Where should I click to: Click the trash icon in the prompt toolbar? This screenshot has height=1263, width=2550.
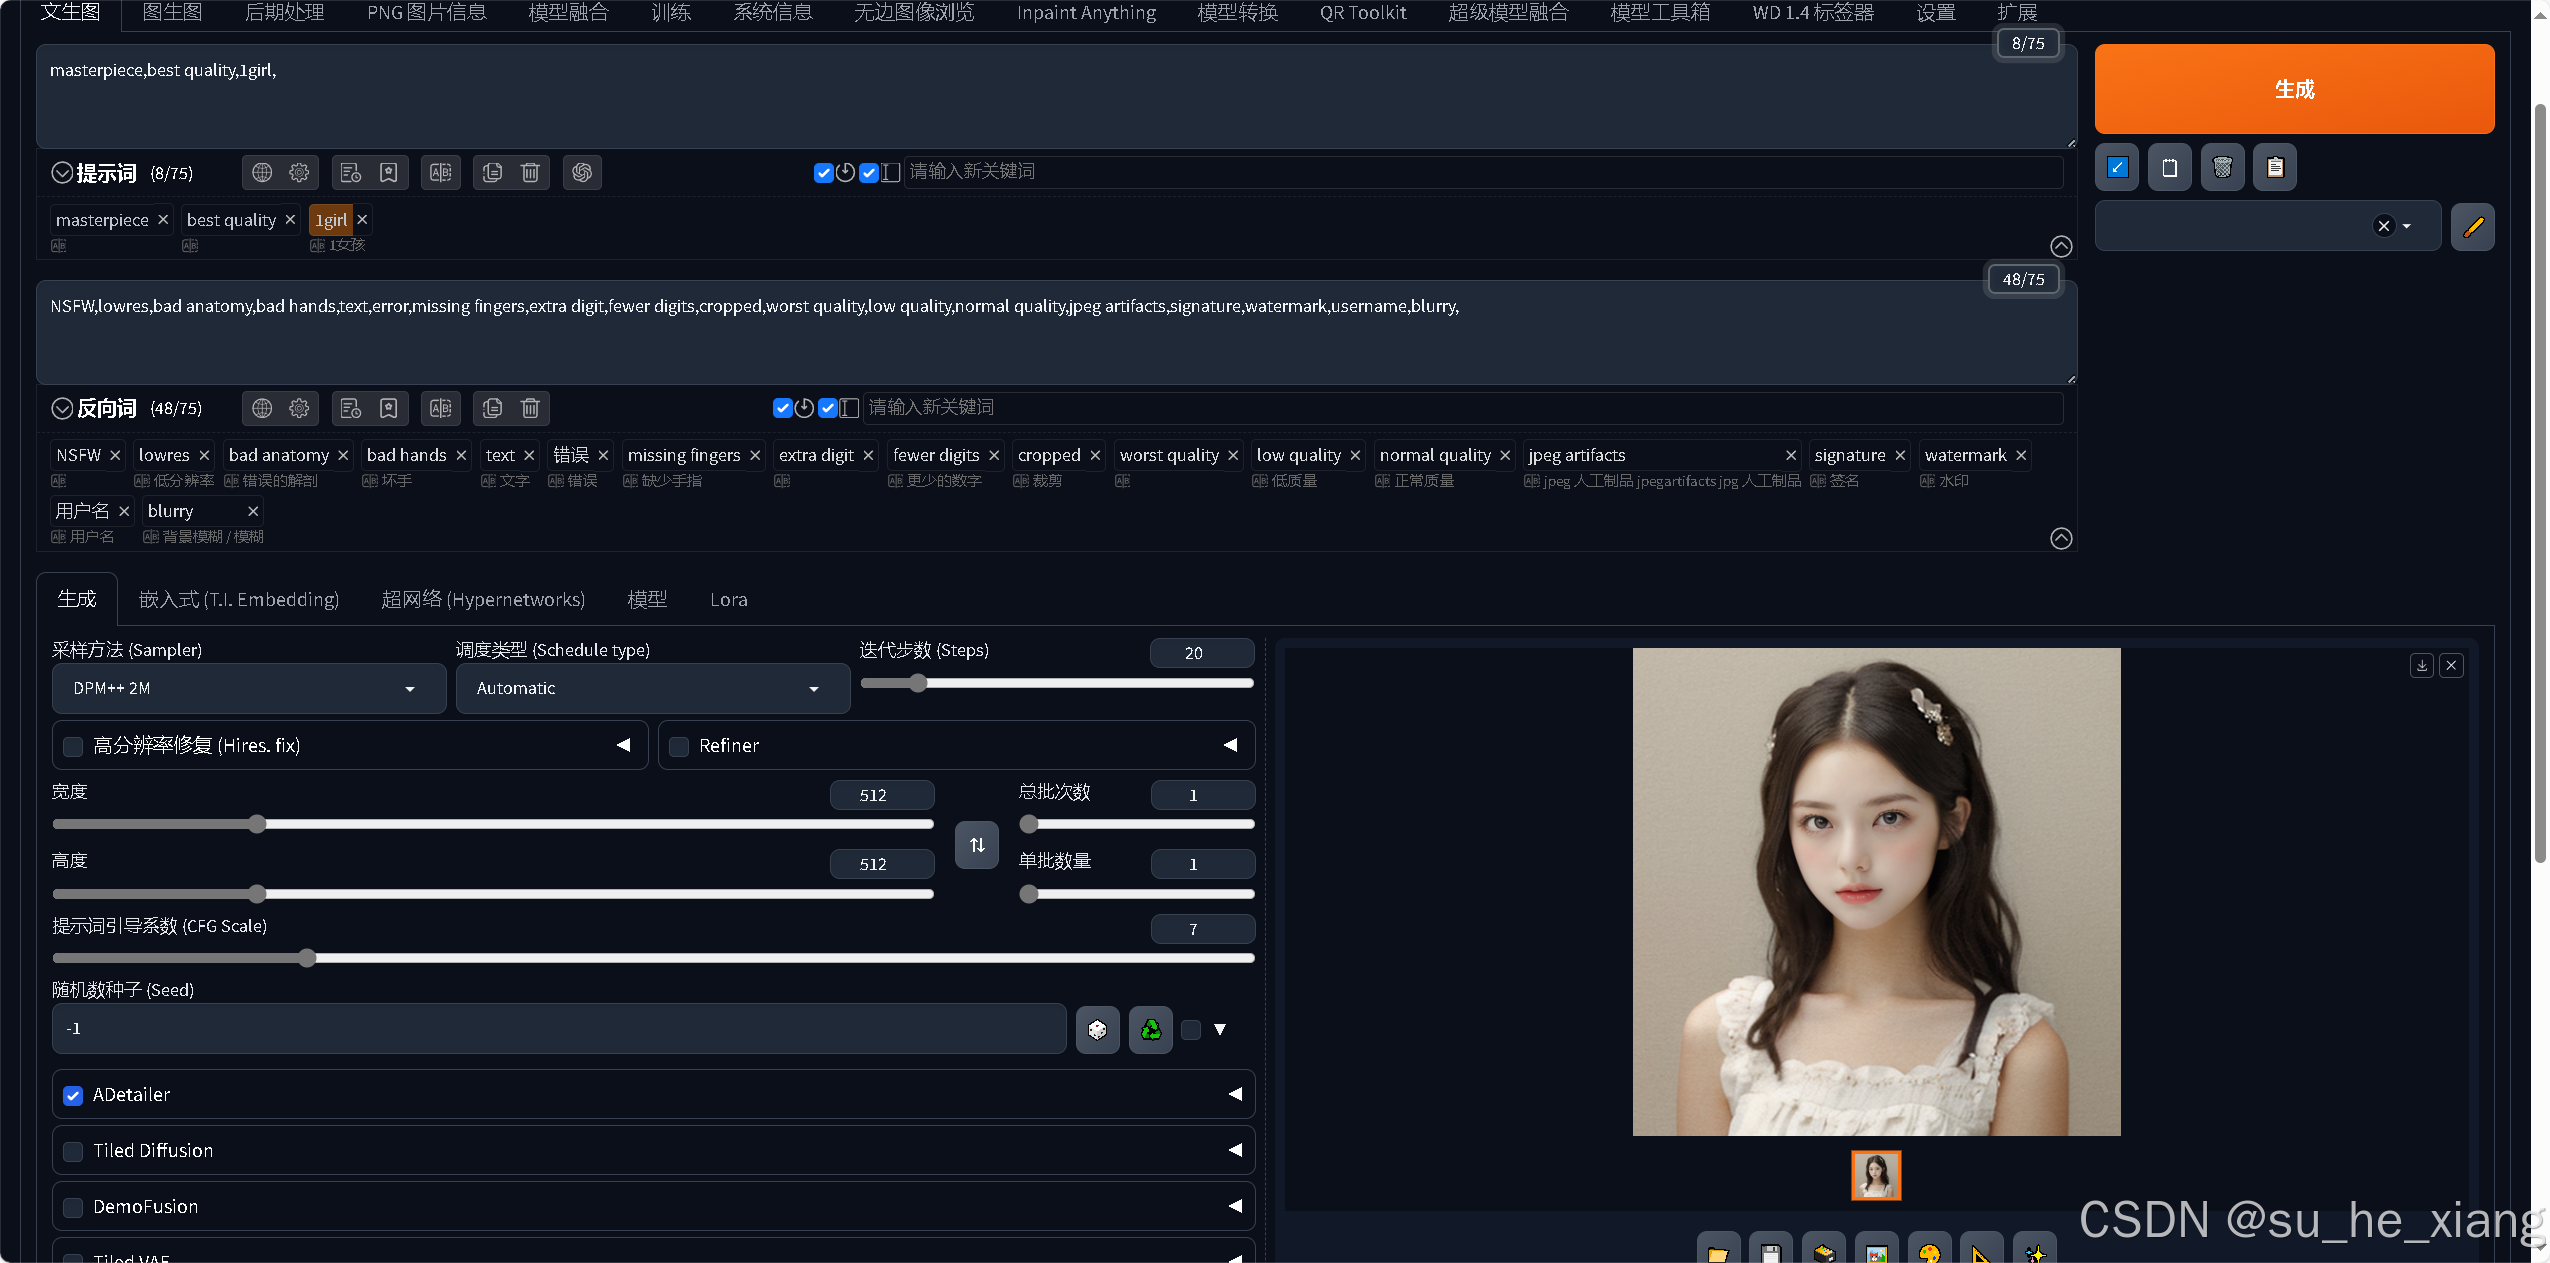(530, 173)
